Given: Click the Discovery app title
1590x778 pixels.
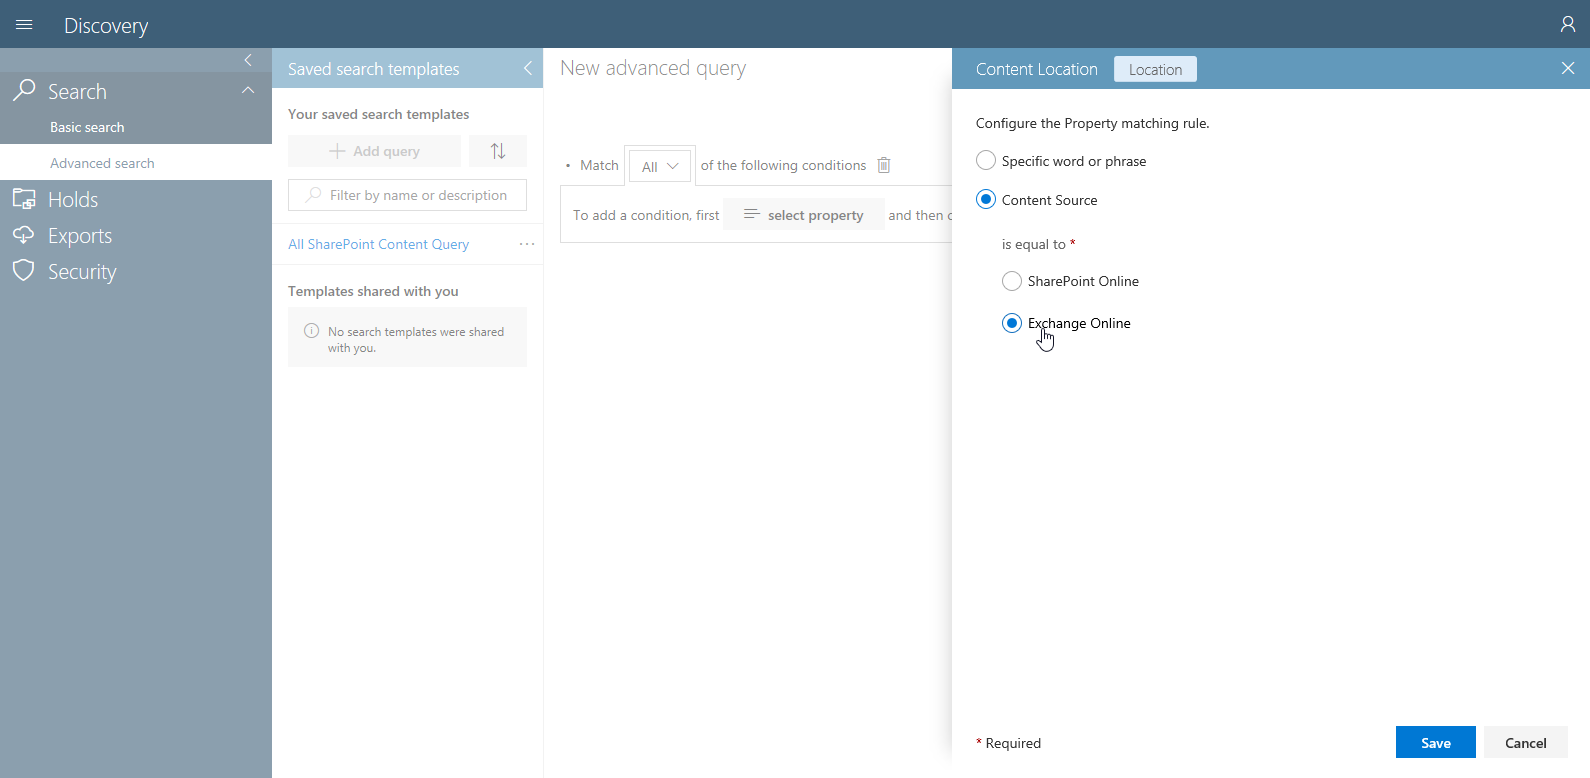Looking at the screenshot, I should coord(106,25).
